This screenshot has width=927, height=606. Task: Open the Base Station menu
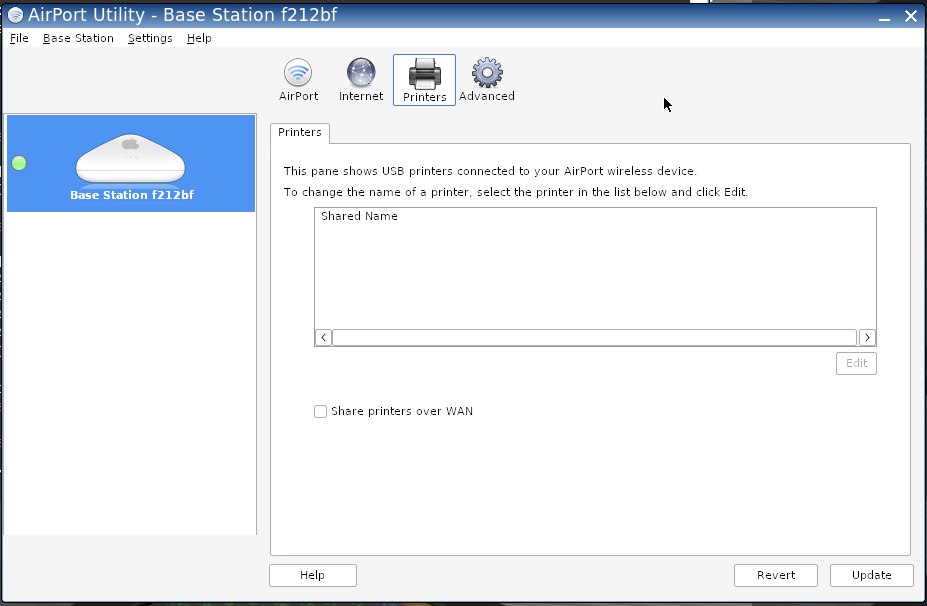[78, 38]
